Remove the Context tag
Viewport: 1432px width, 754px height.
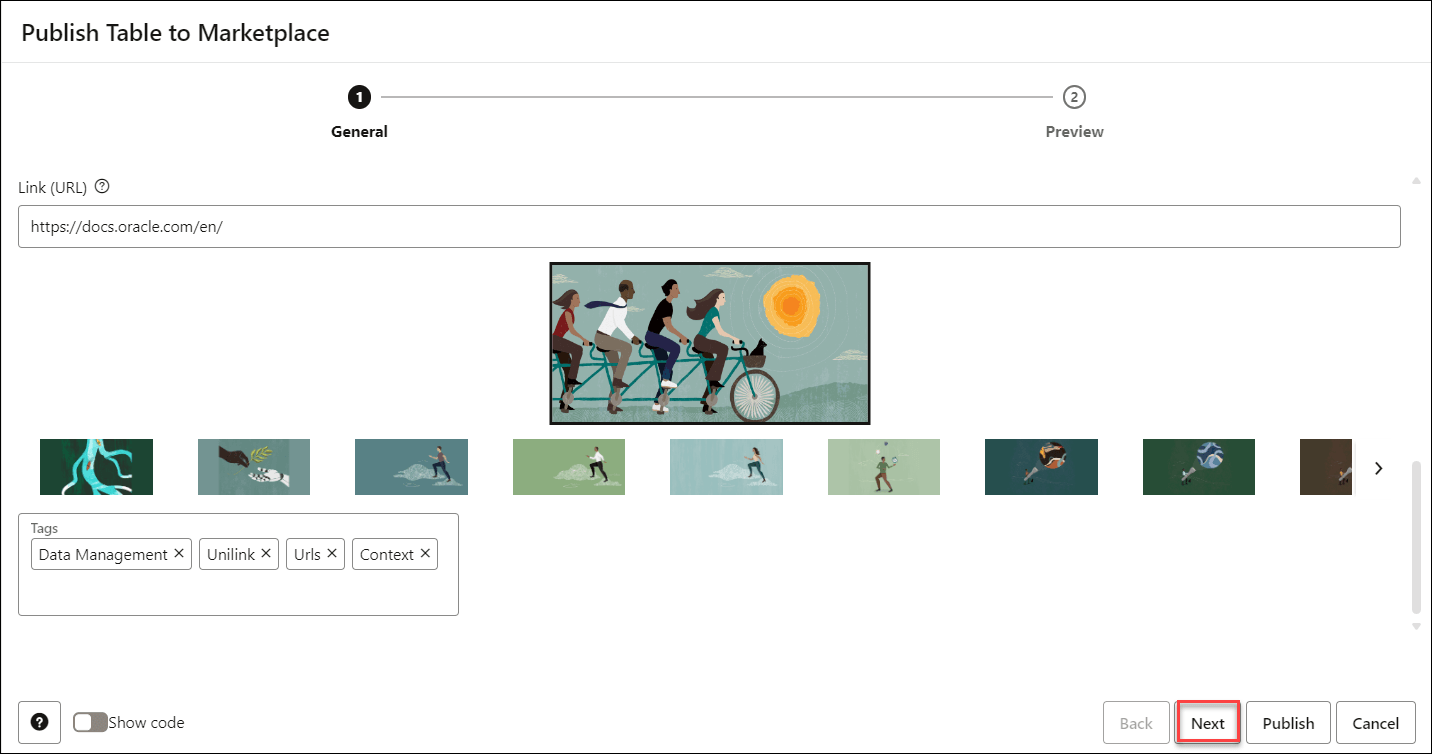click(x=425, y=553)
